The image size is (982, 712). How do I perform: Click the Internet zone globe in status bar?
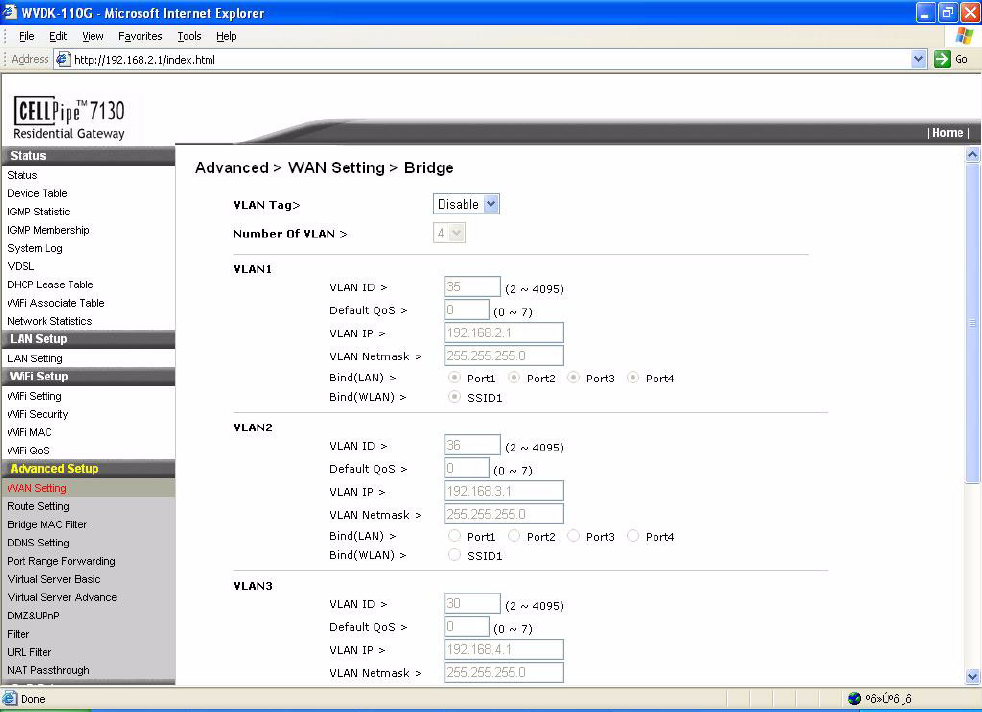[x=854, y=698]
